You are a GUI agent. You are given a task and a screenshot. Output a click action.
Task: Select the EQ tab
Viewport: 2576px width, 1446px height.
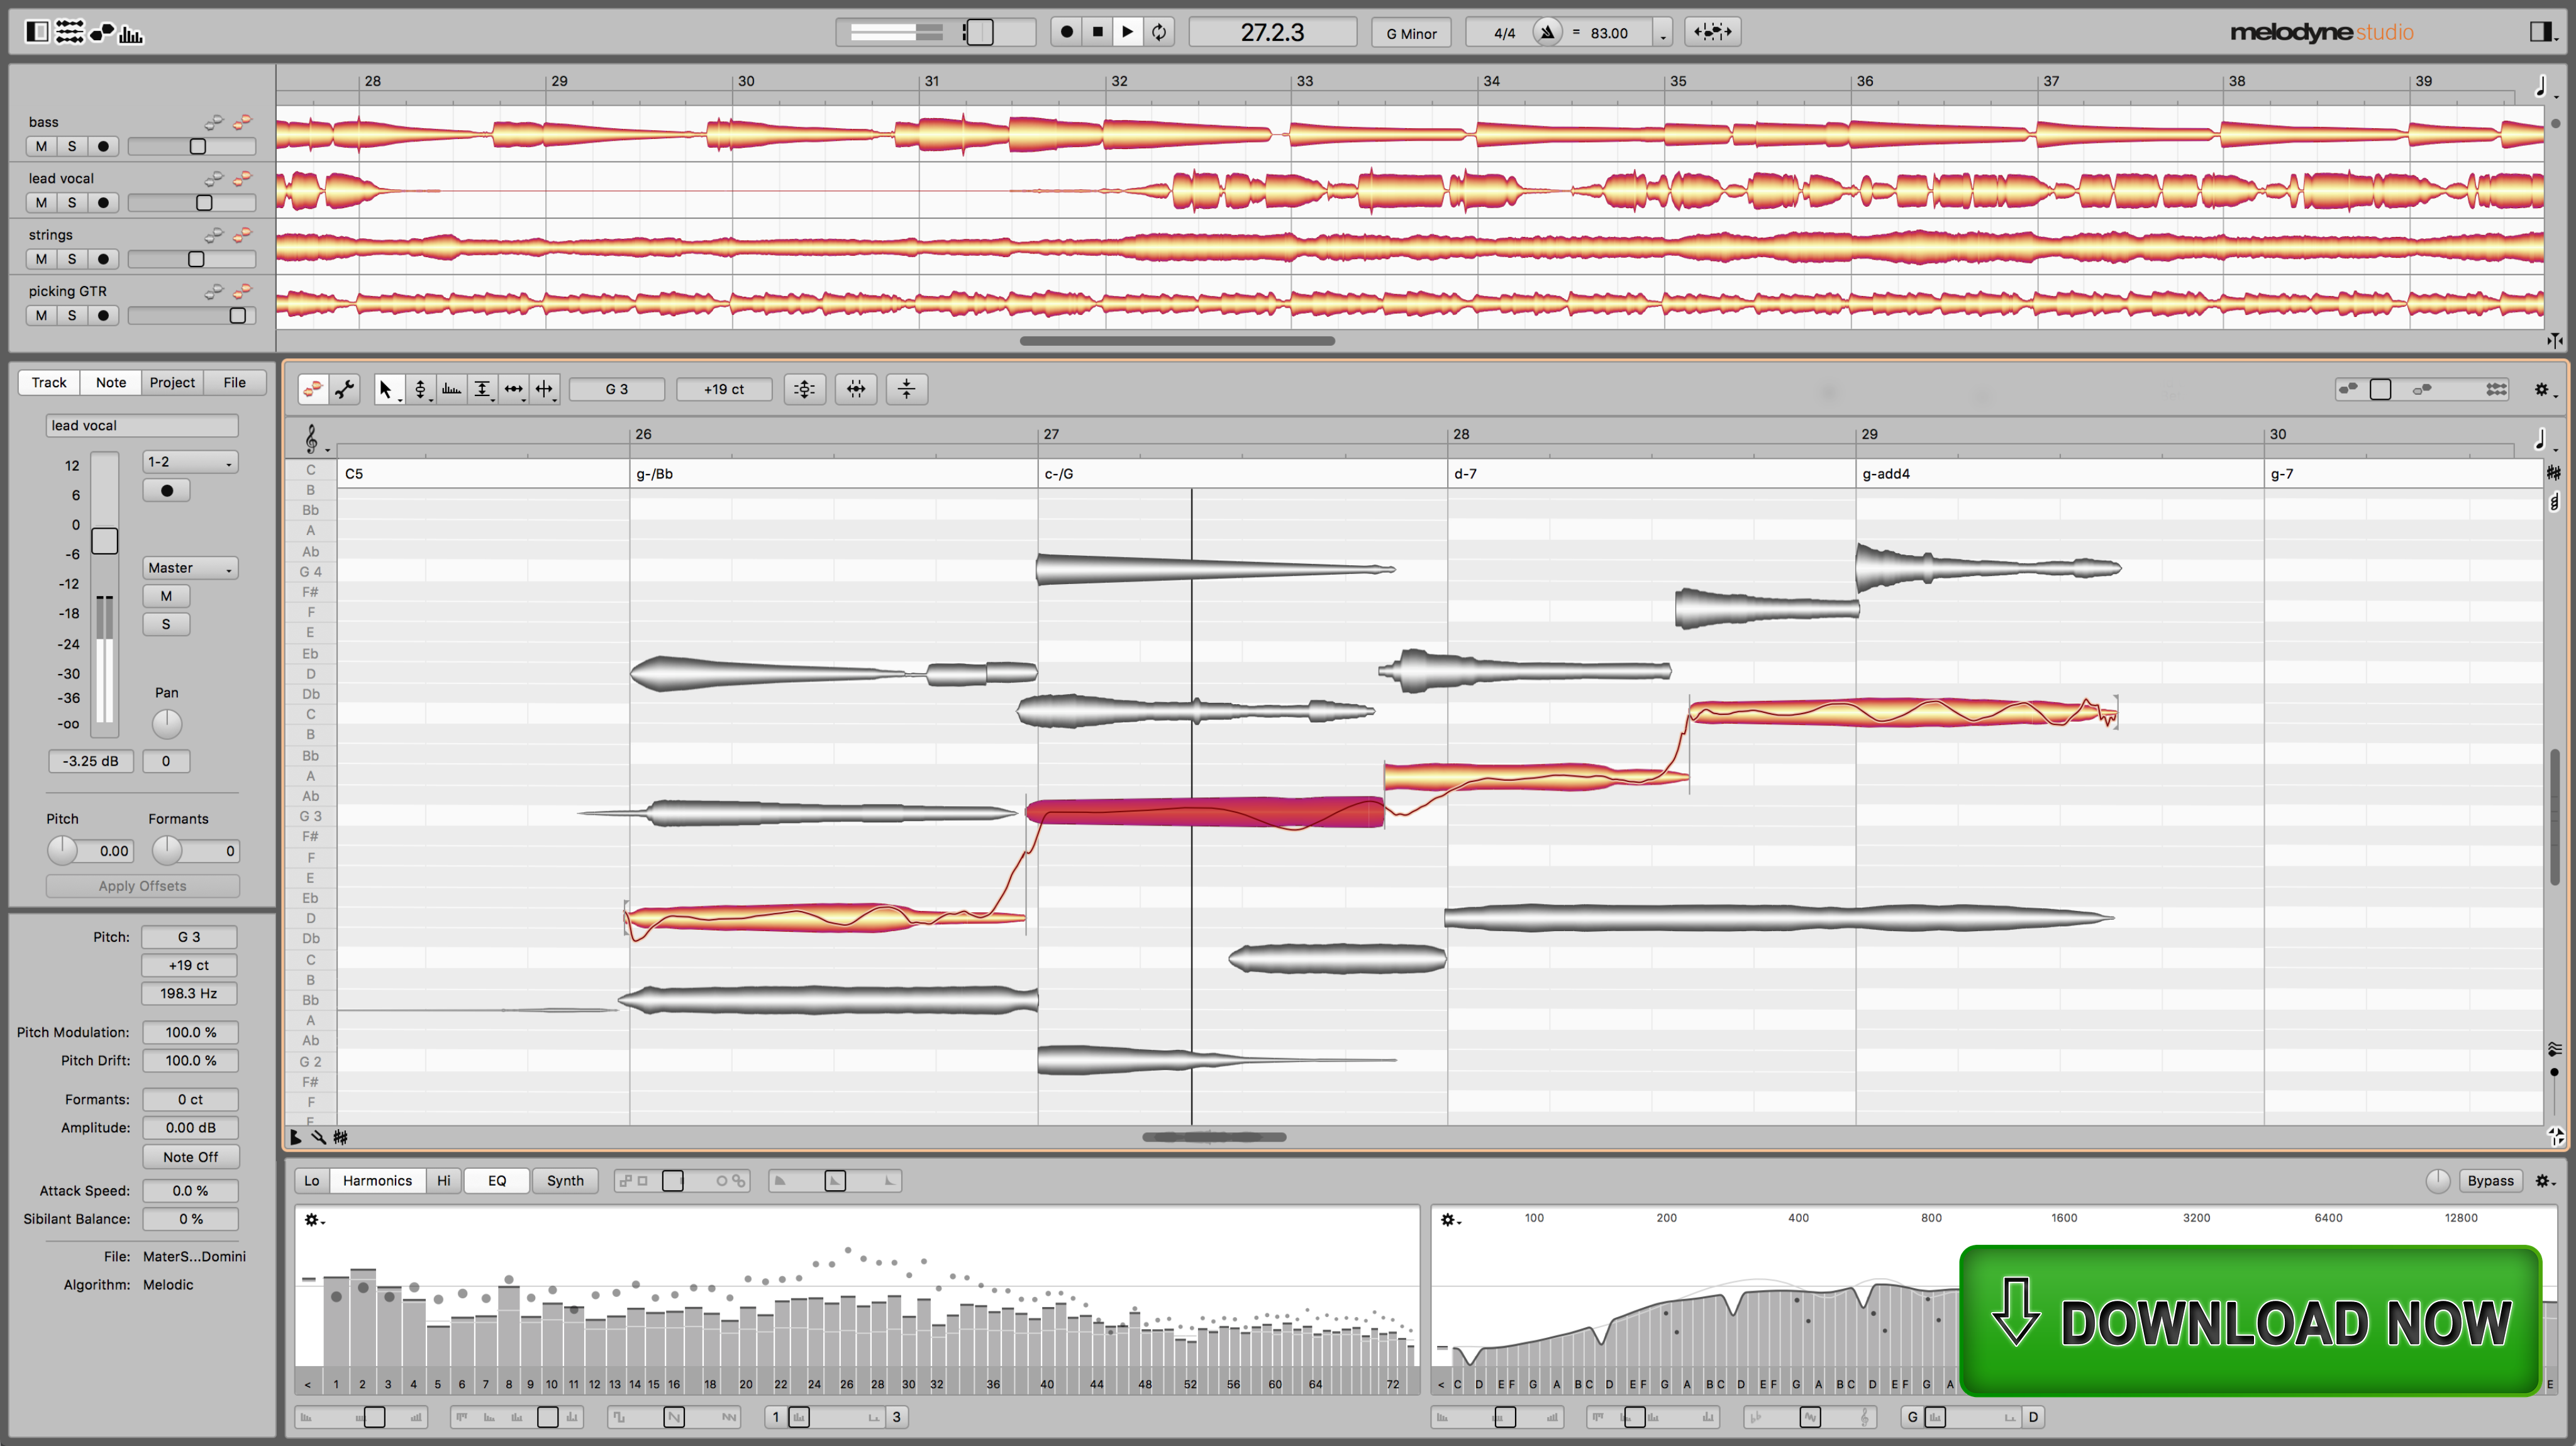pyautogui.click(x=497, y=1181)
